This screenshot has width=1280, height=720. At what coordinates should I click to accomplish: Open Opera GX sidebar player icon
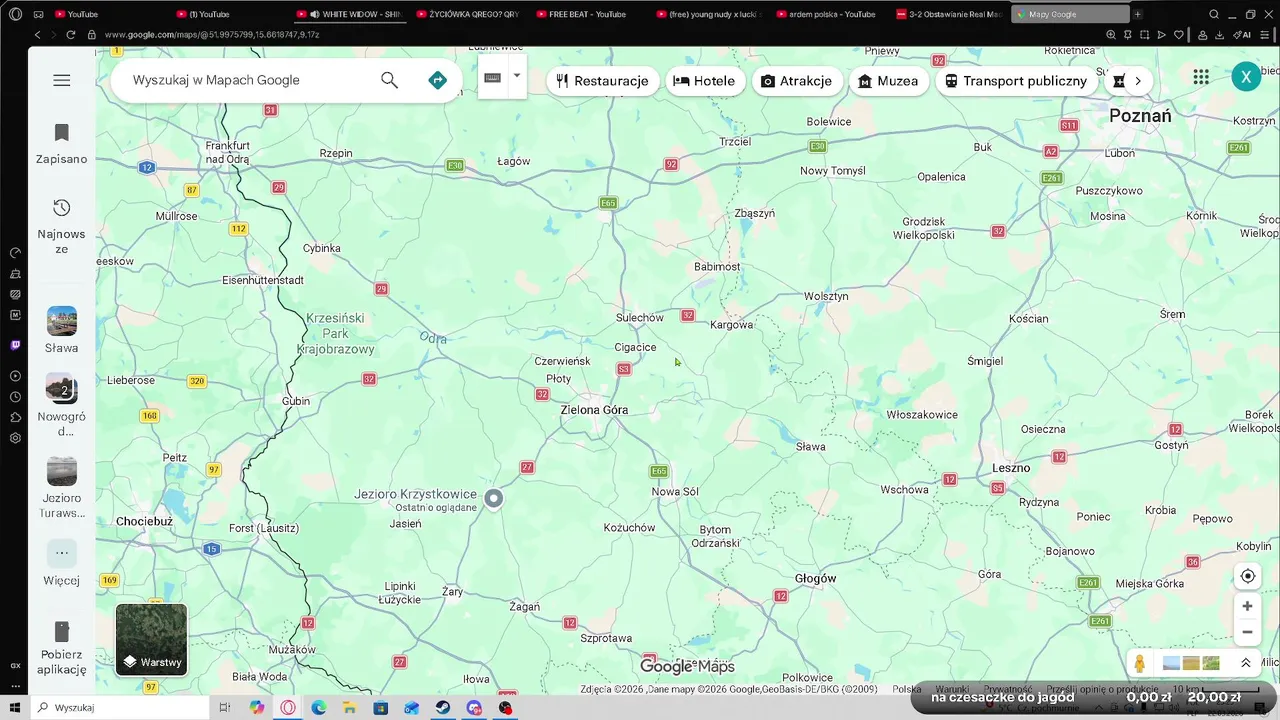click(15, 376)
